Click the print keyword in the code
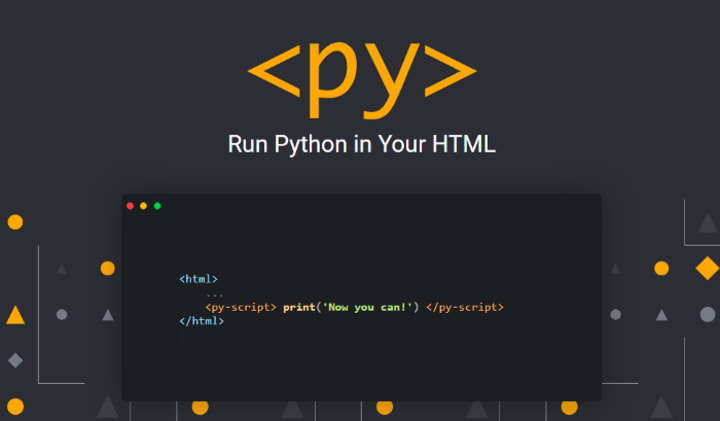Image resolution: width=720 pixels, height=421 pixels. coord(299,307)
